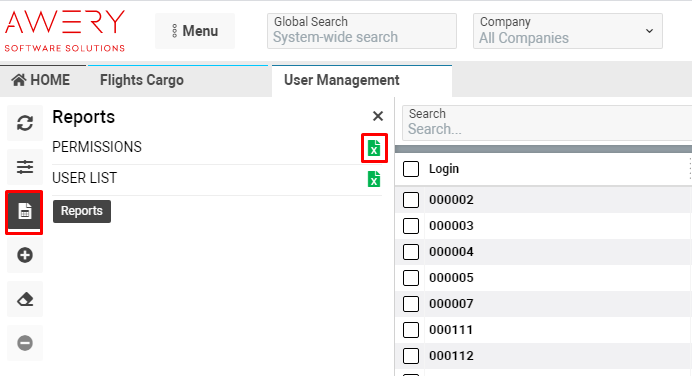The image size is (692, 376).
Task: Click the Global Search field
Action: [361, 31]
